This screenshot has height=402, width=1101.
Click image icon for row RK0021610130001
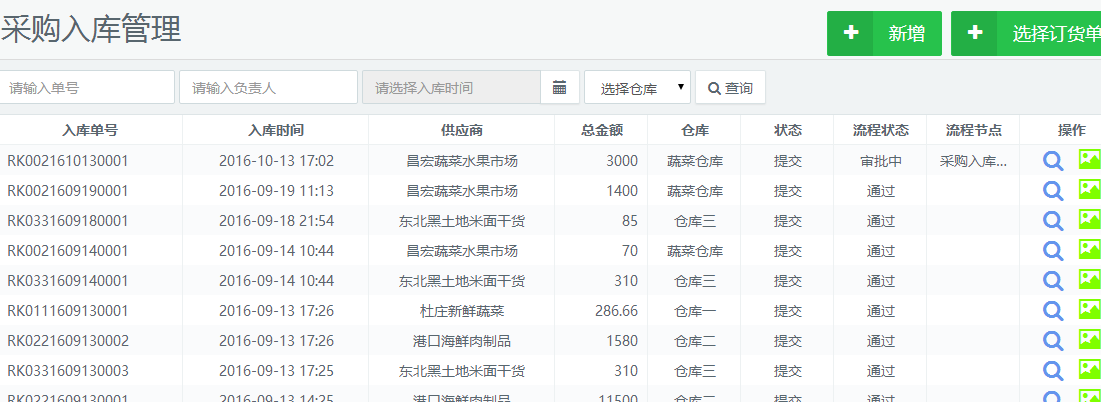(1089, 160)
